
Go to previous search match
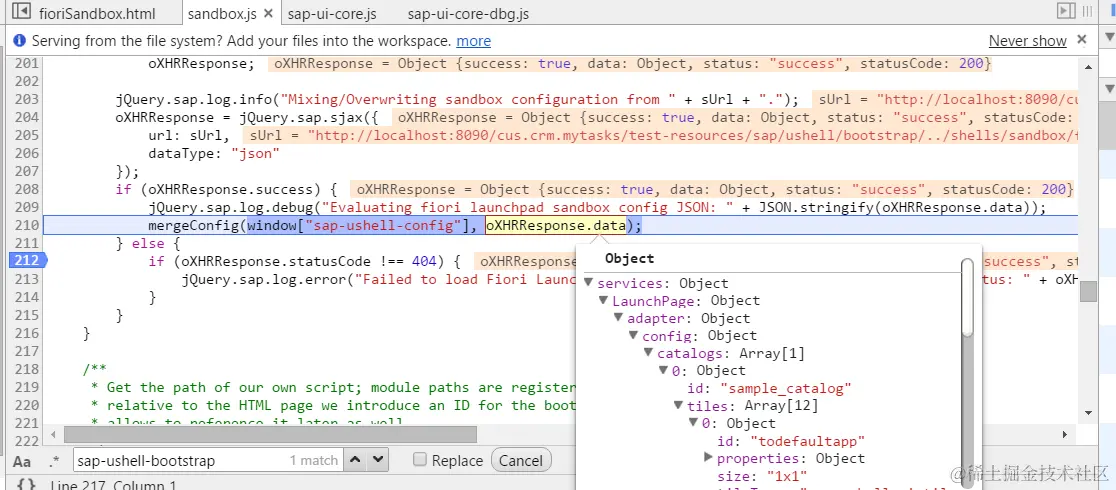pos(357,460)
